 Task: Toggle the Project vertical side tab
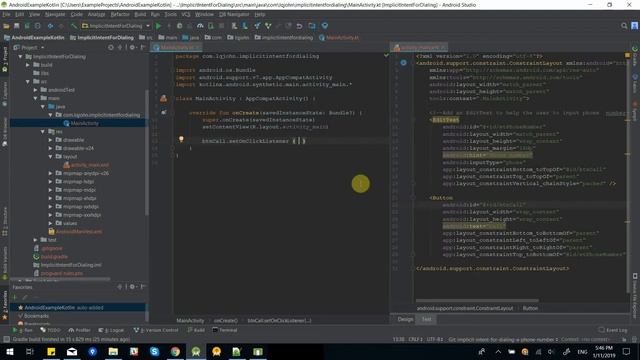tap(4, 59)
